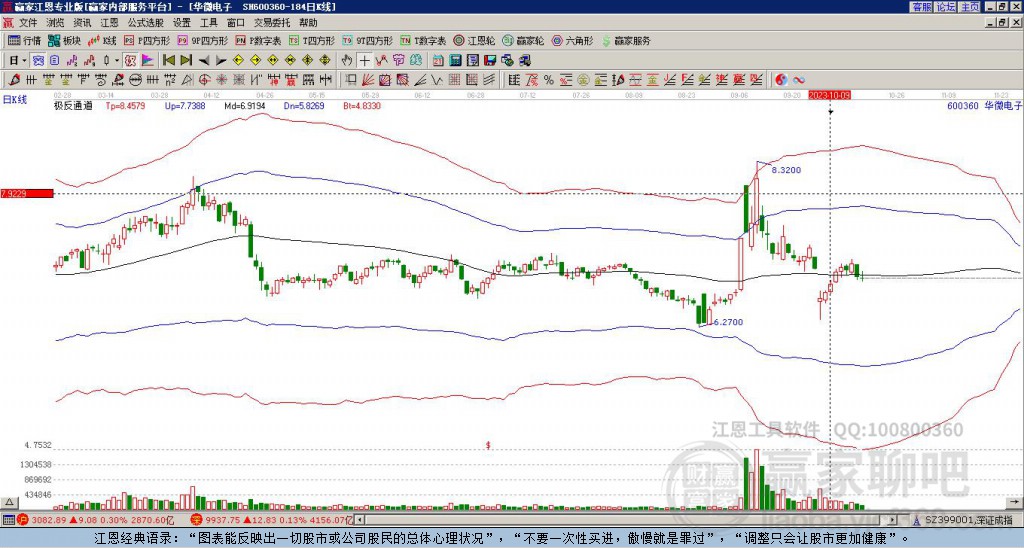This screenshot has height=548, width=1024.
Task: Open the 工具 menu
Action: tap(209, 23)
